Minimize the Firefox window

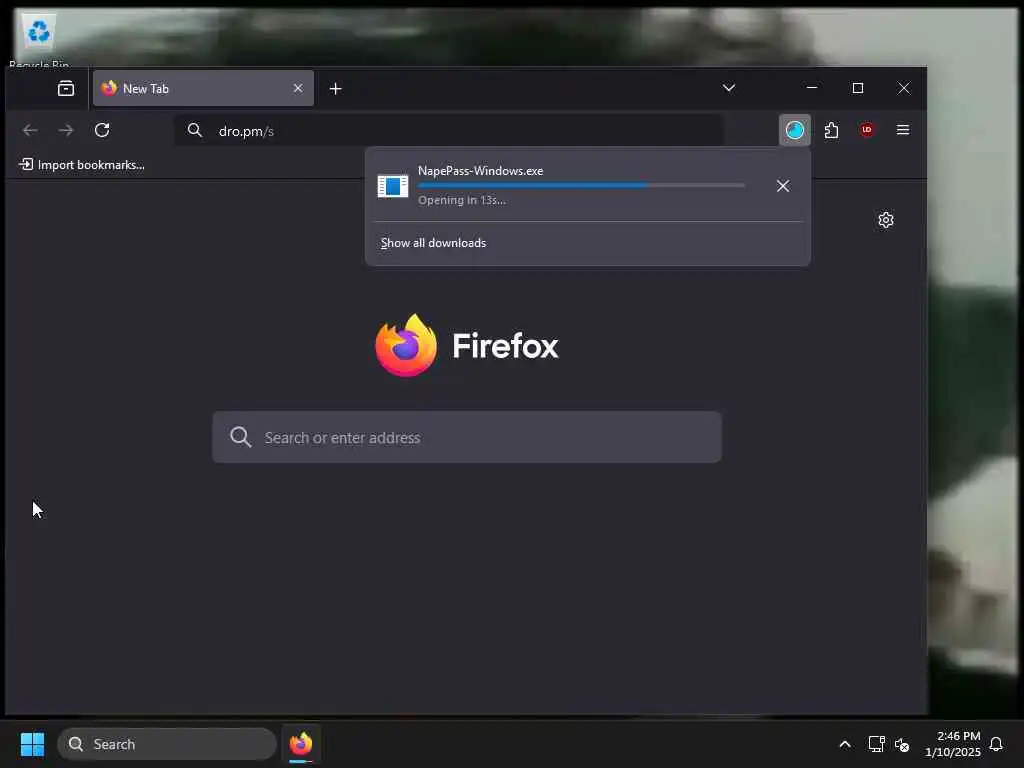click(812, 88)
